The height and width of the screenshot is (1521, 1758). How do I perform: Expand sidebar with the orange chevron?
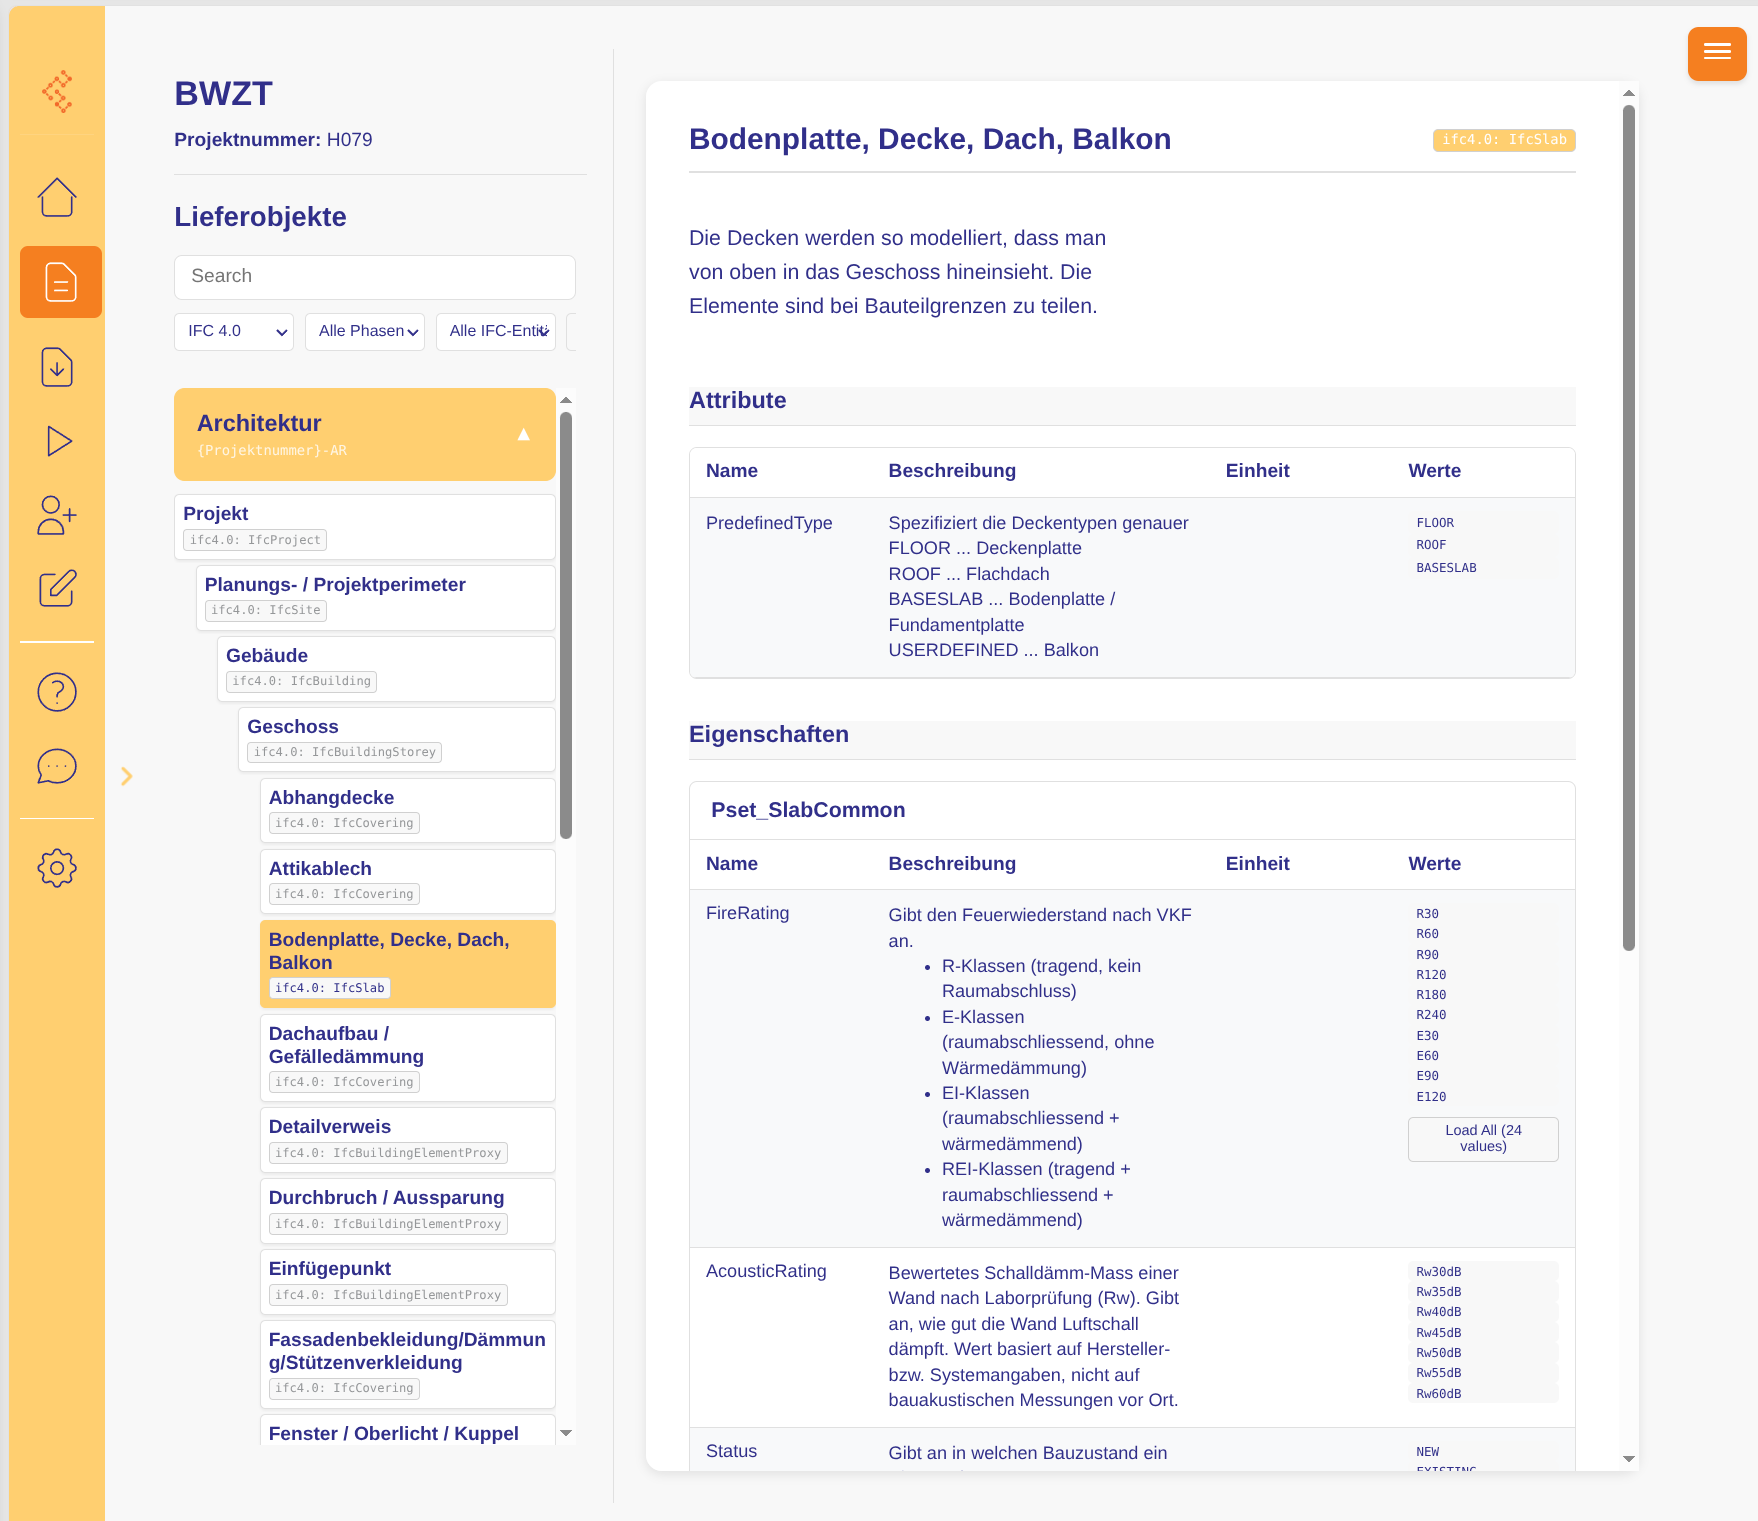pos(127,776)
